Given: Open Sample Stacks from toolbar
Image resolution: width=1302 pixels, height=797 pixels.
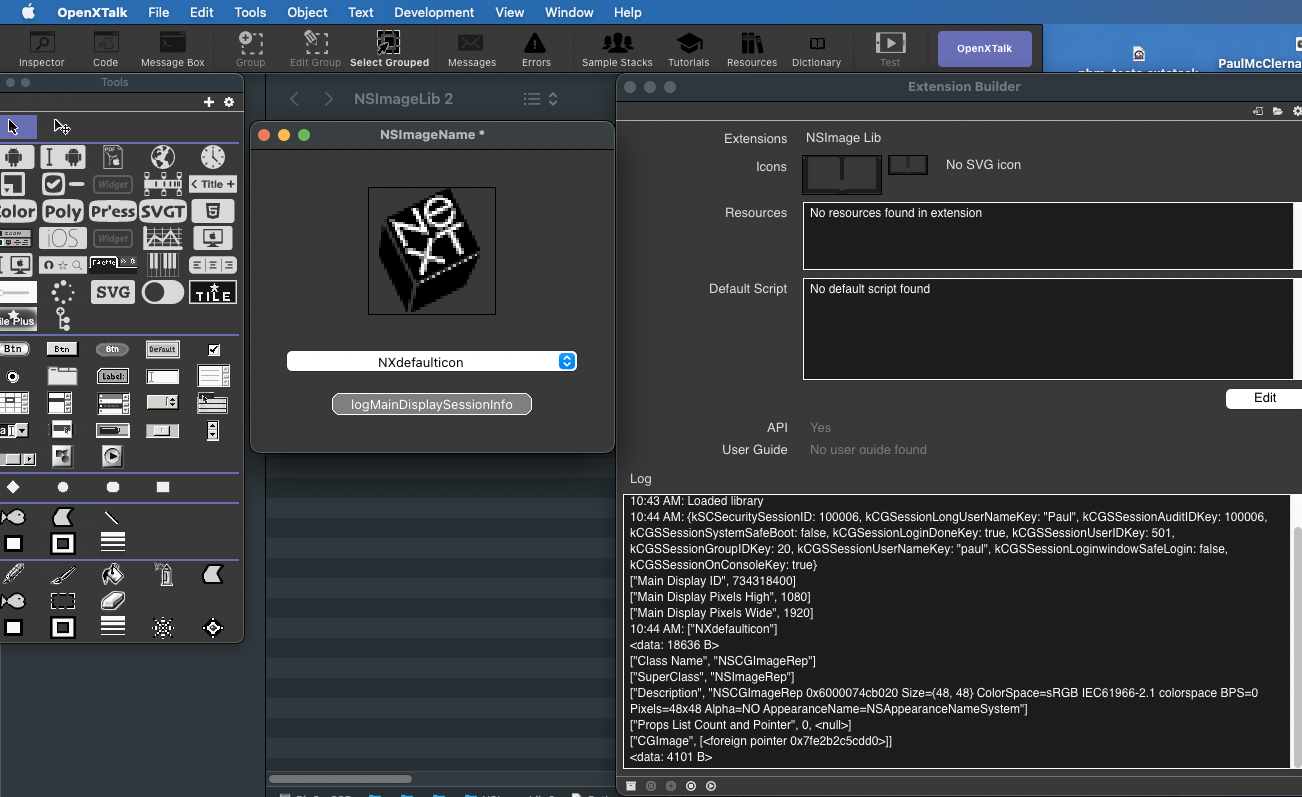Looking at the screenshot, I should pyautogui.click(x=617, y=48).
